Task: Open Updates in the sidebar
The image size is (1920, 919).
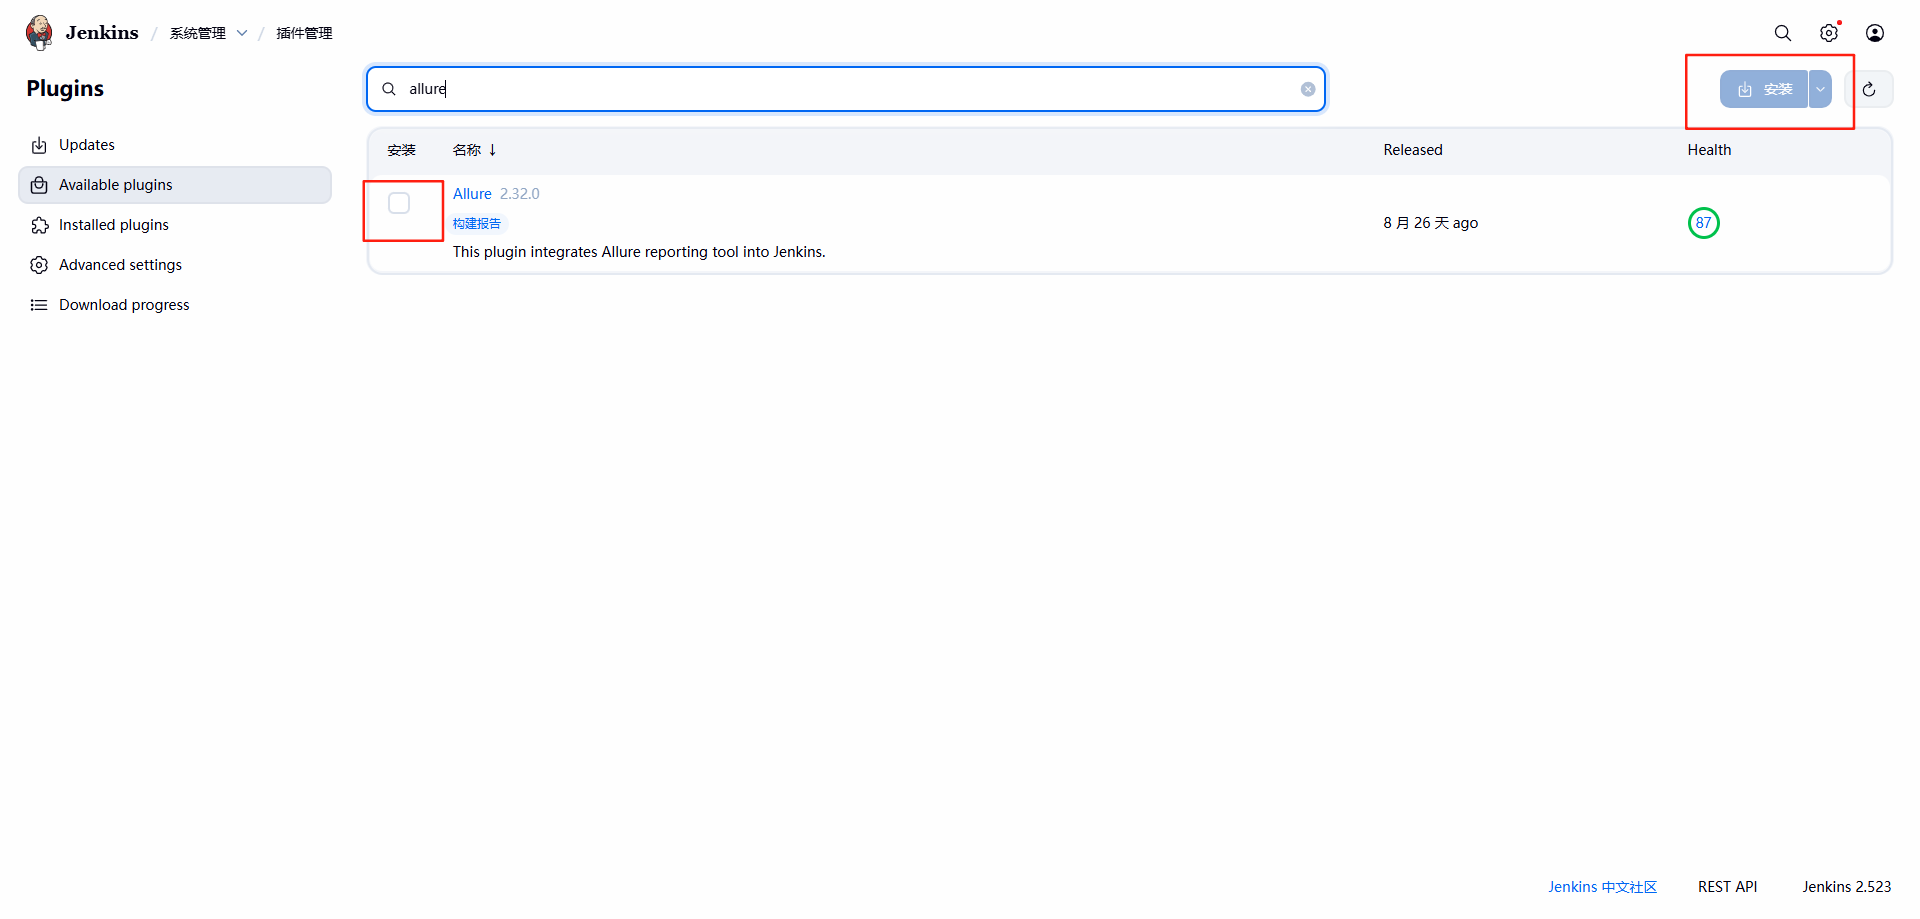Action: point(175,145)
